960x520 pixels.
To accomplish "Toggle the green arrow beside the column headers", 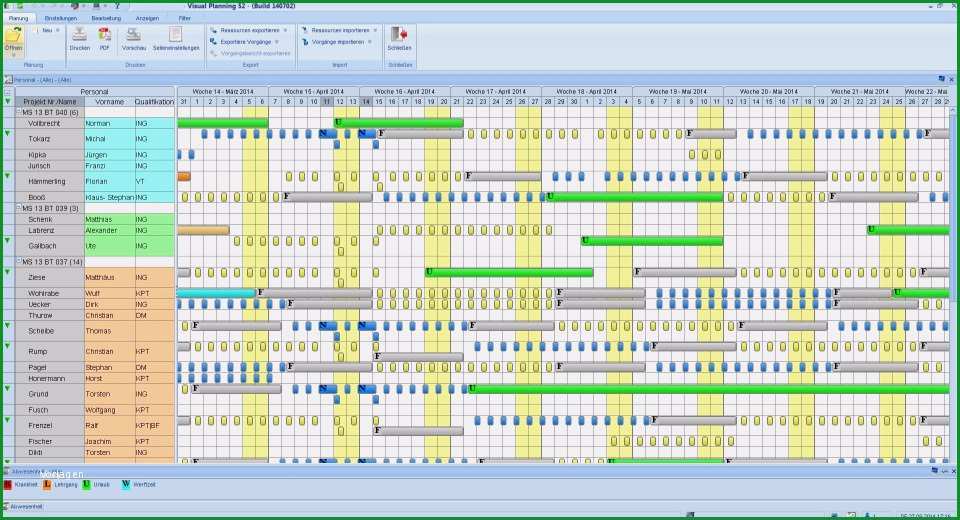I will coord(7,102).
